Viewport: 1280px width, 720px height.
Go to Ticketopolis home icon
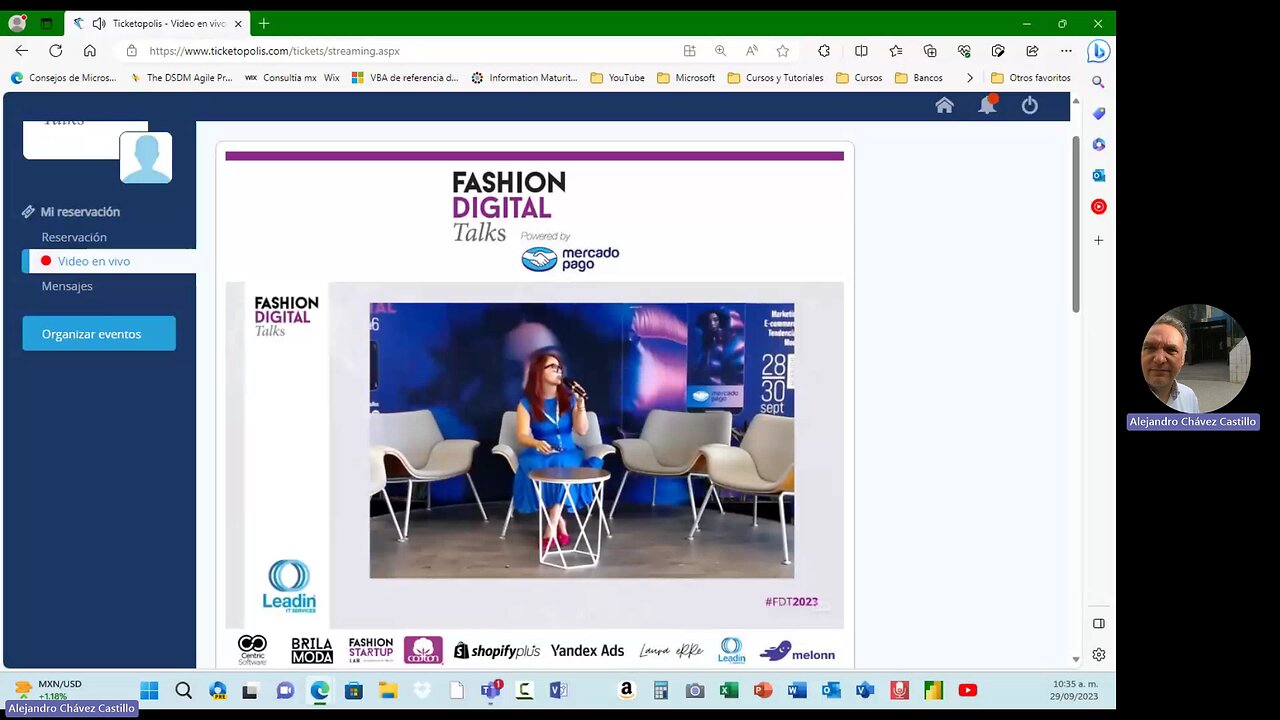pyautogui.click(x=944, y=106)
